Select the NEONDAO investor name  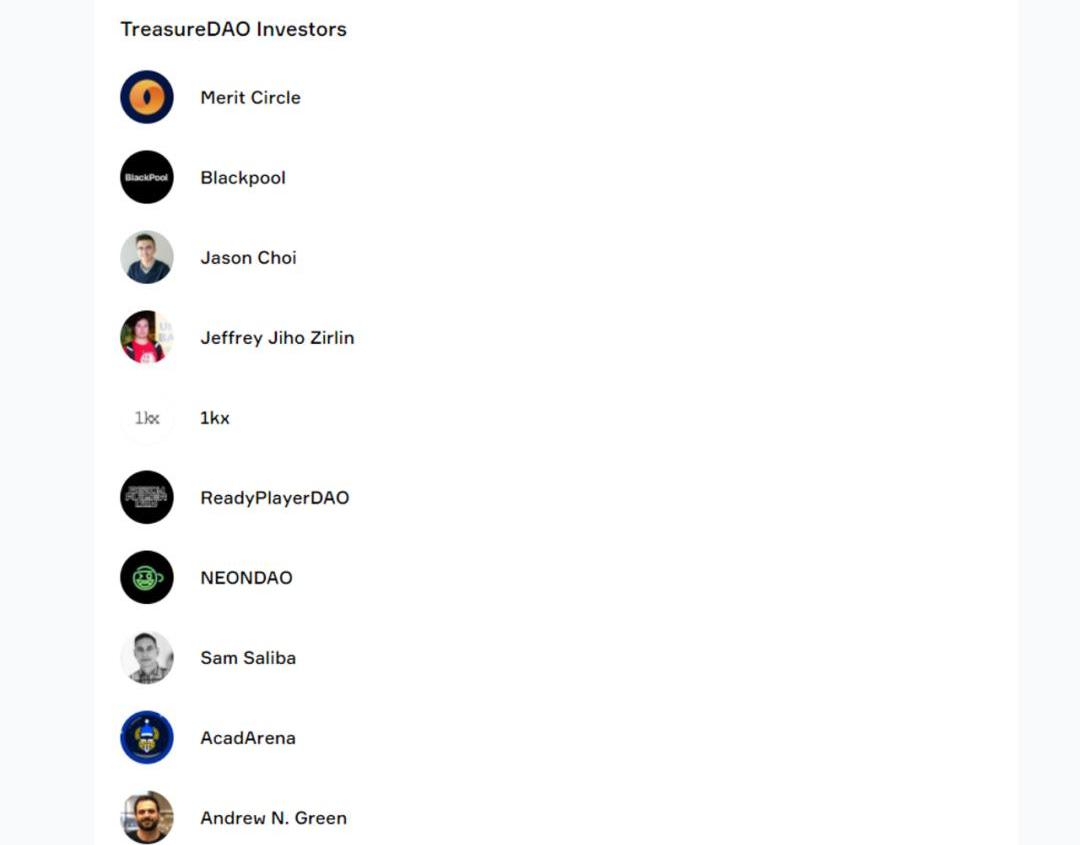(247, 578)
